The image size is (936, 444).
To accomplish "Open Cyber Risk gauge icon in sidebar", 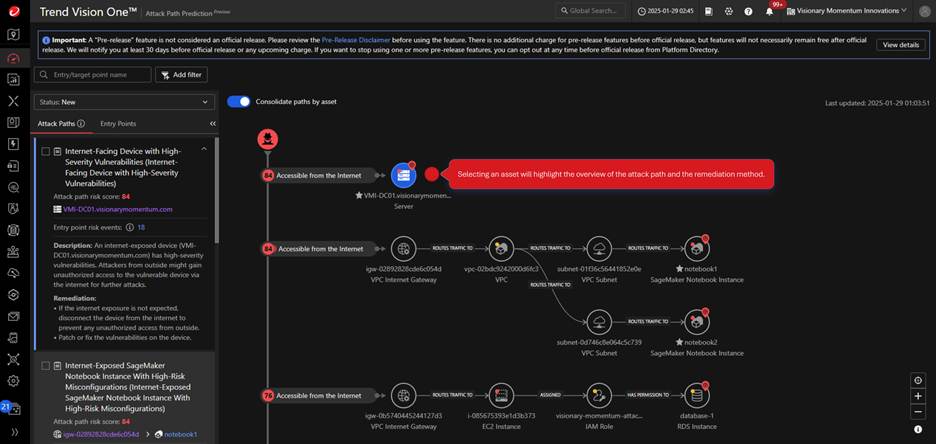I will pyautogui.click(x=14, y=57).
